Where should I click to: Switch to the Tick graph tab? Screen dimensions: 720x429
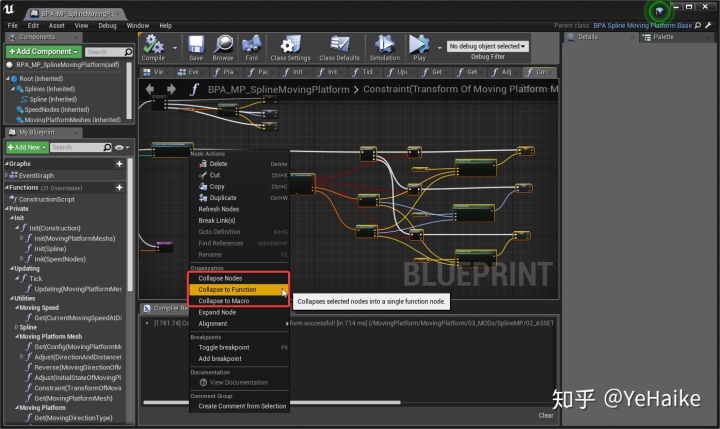pos(366,72)
